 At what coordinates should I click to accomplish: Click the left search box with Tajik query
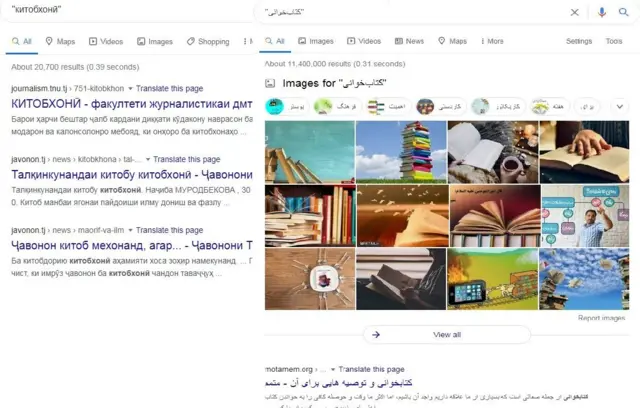tap(127, 10)
